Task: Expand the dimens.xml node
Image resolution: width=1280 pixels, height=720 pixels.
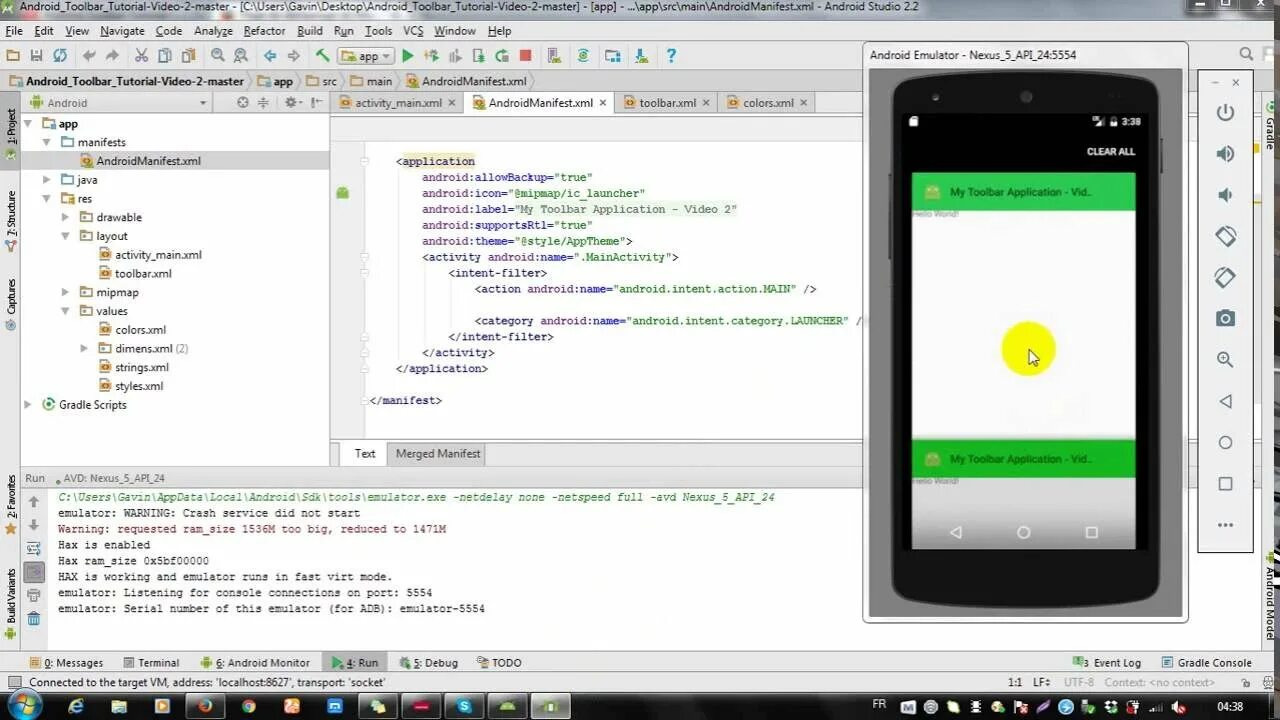Action: pos(85,349)
